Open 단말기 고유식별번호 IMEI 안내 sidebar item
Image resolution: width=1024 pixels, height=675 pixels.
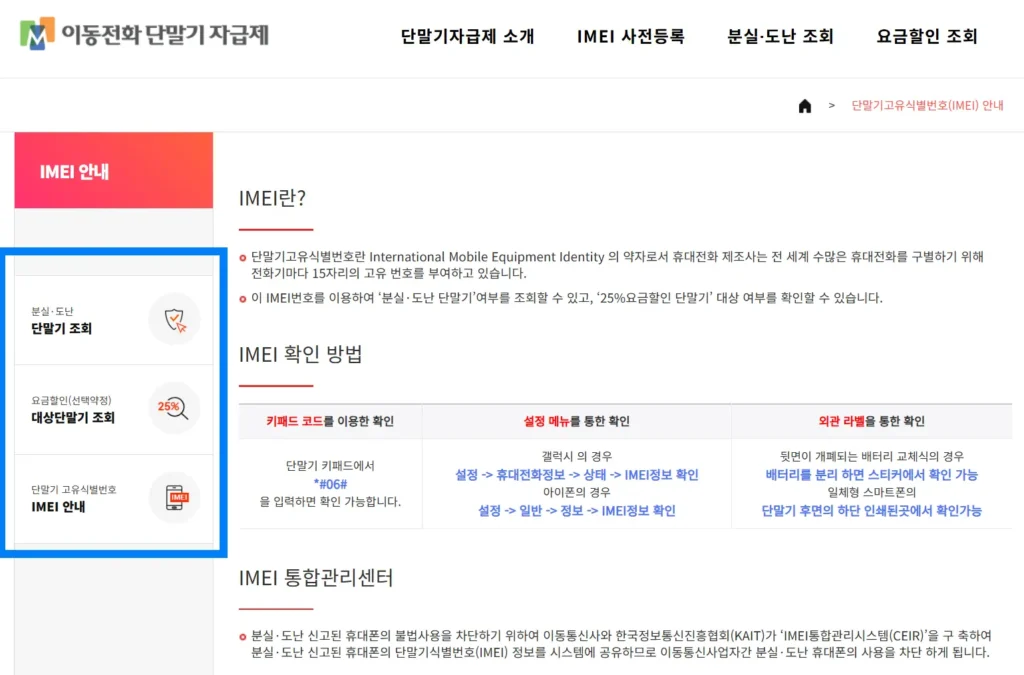coord(114,499)
